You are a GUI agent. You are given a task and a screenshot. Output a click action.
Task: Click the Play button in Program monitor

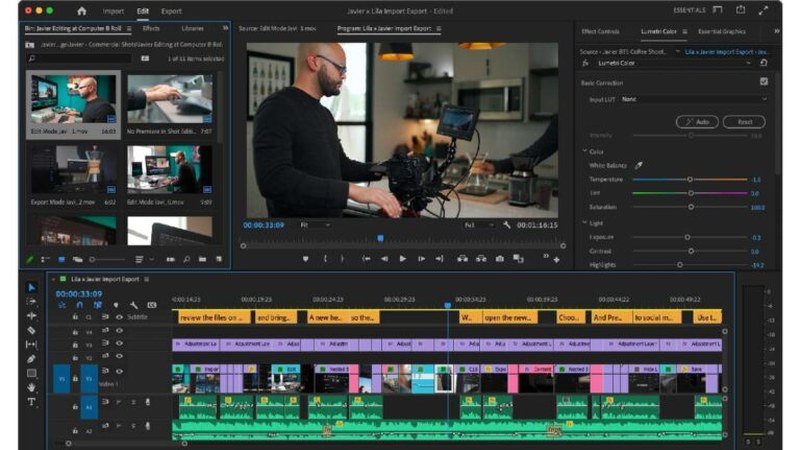point(403,259)
